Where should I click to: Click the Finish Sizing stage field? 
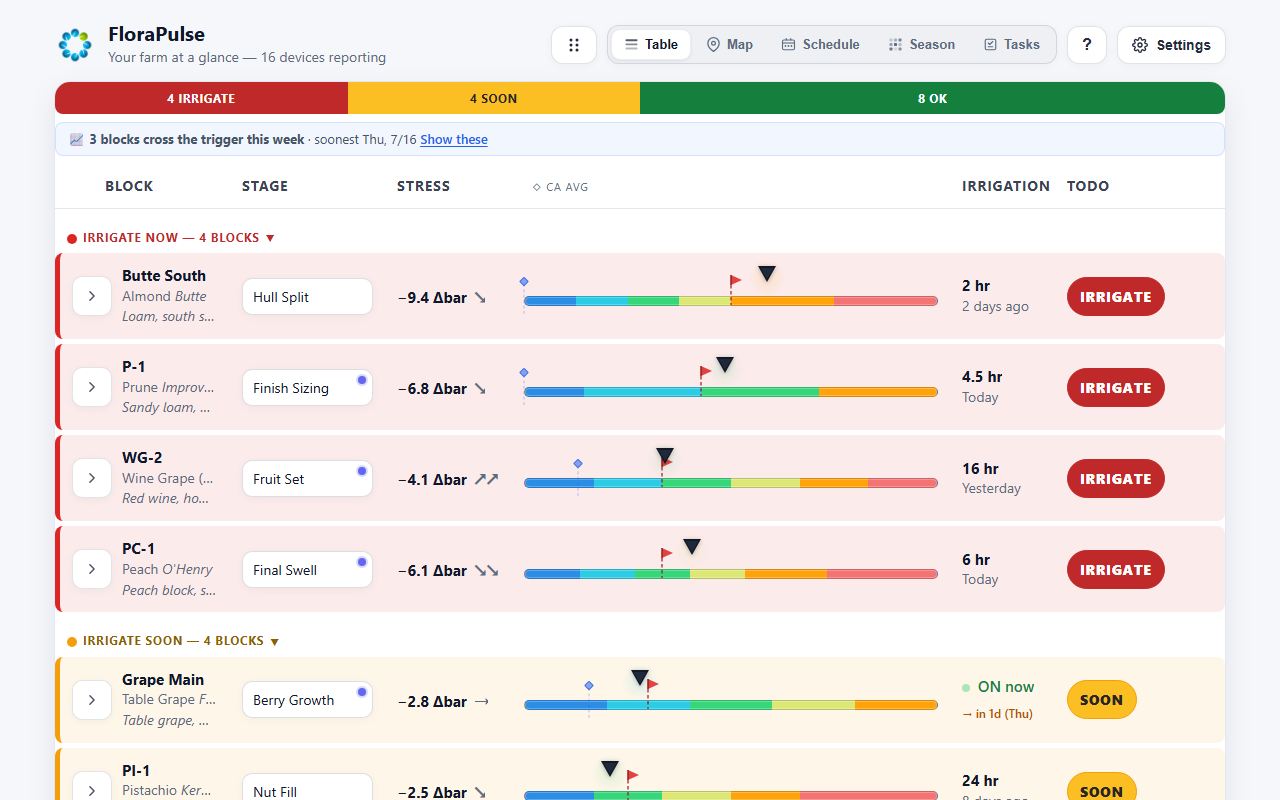307,388
